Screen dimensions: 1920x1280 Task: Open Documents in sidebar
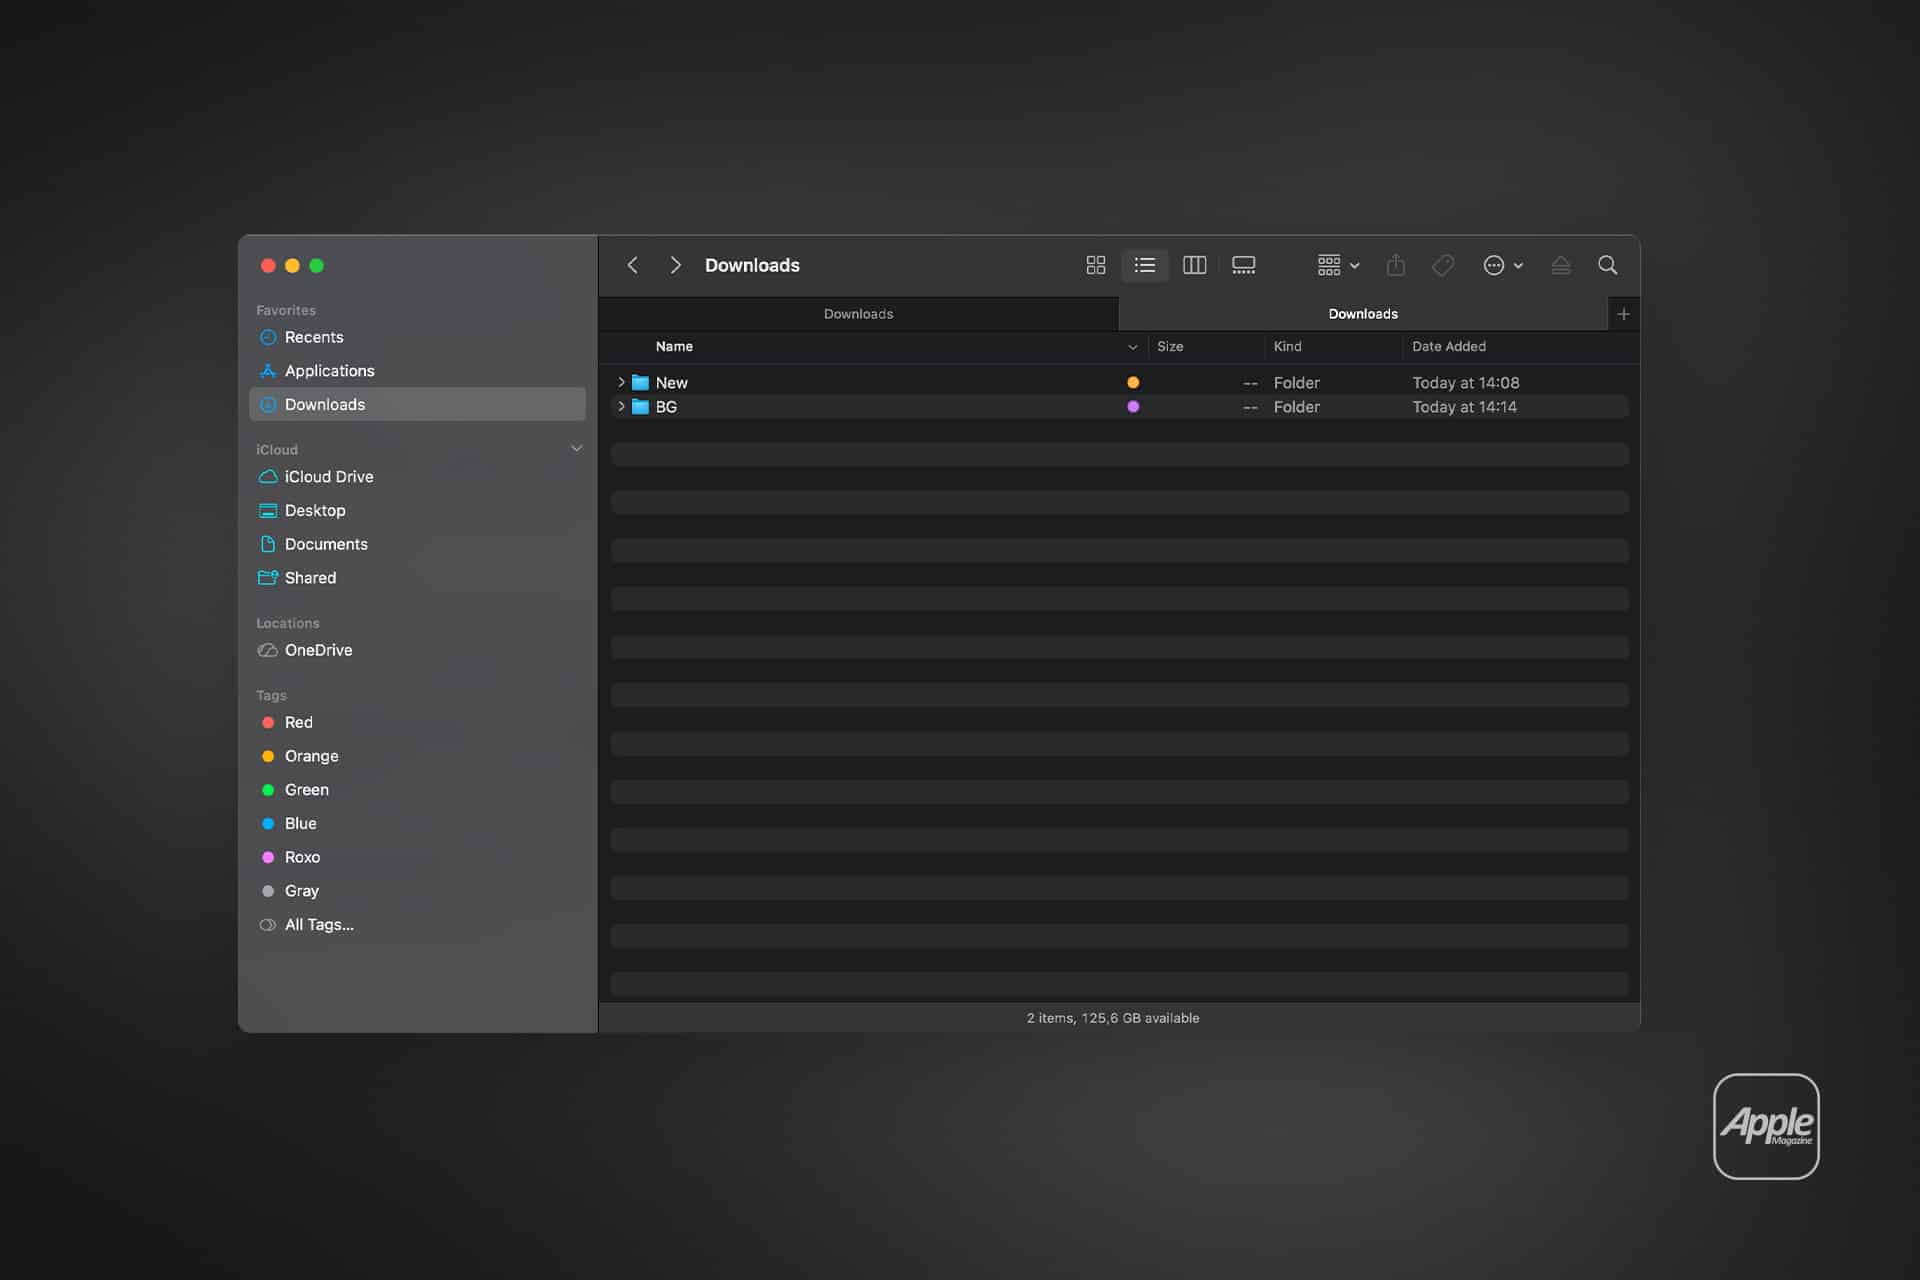417,544
